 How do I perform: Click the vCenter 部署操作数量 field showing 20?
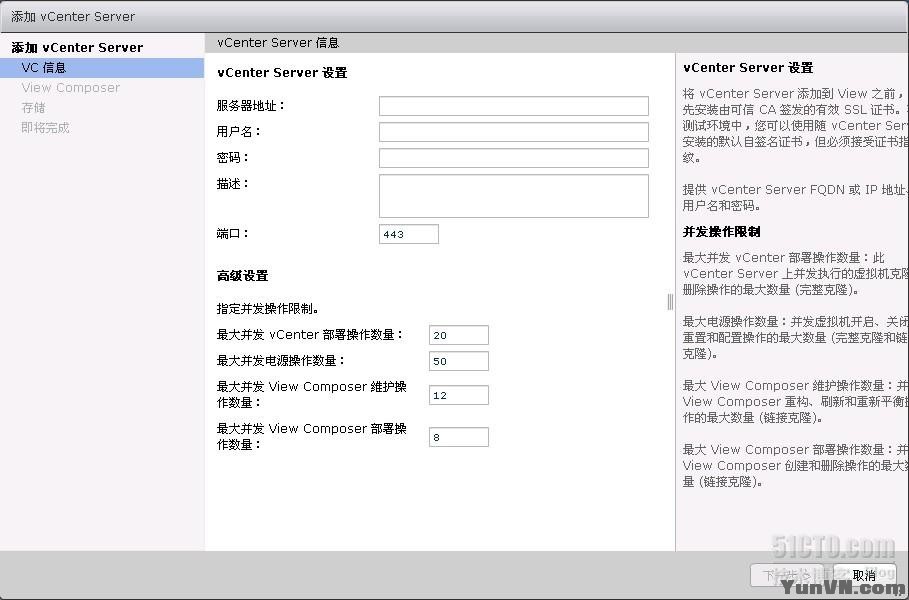click(459, 335)
